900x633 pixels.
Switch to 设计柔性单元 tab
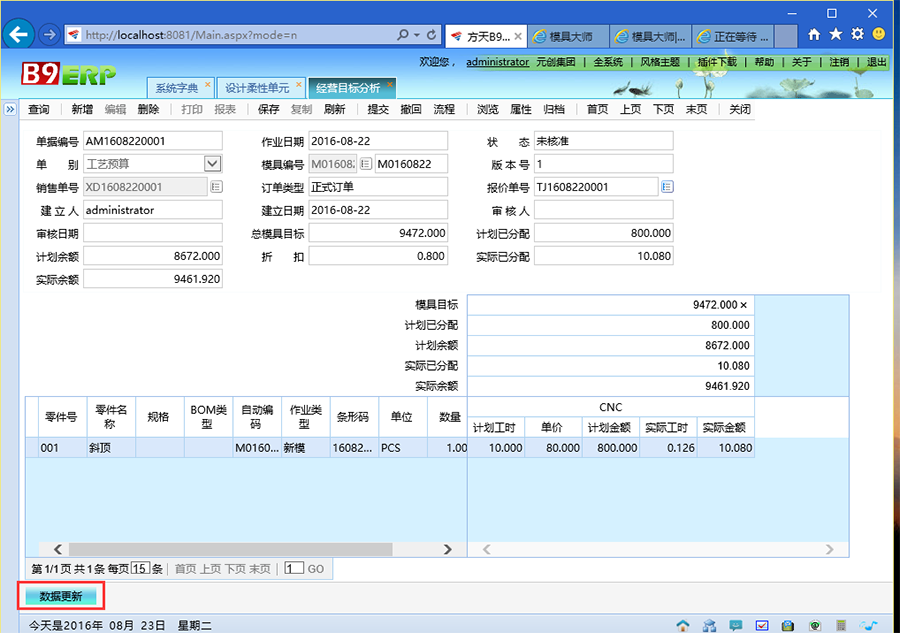257,88
